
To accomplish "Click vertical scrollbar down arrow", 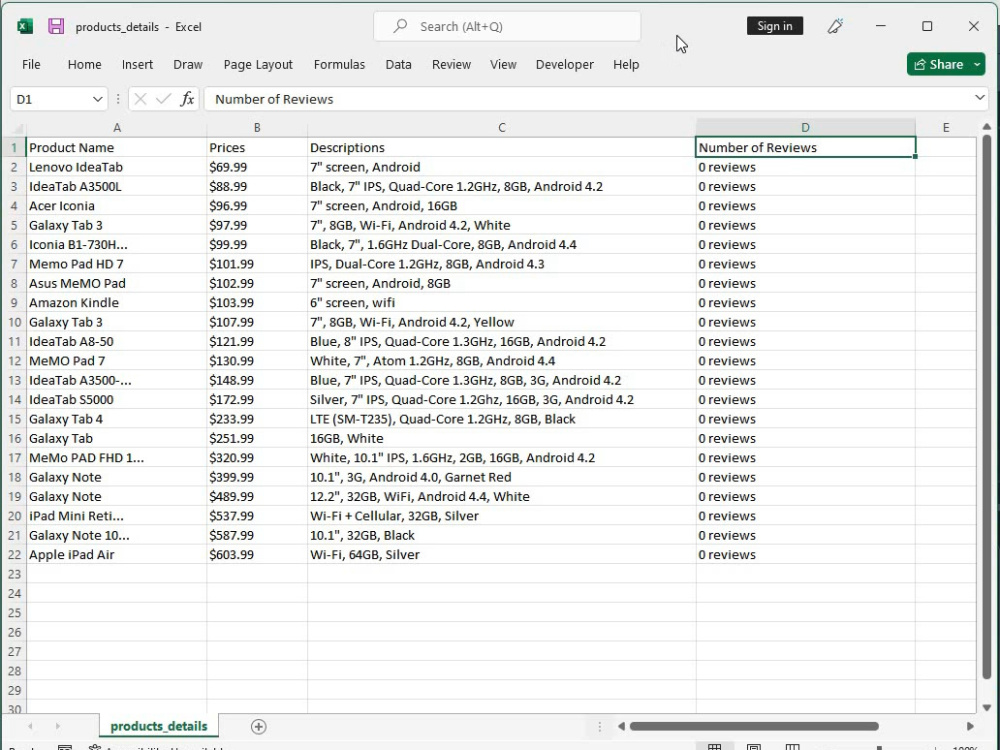I will pyautogui.click(x=987, y=707).
